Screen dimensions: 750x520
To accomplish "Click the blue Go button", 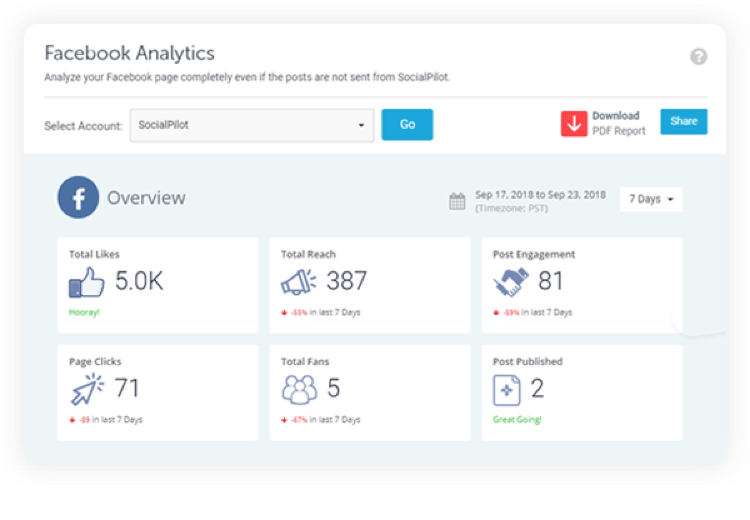I will coord(407,124).
